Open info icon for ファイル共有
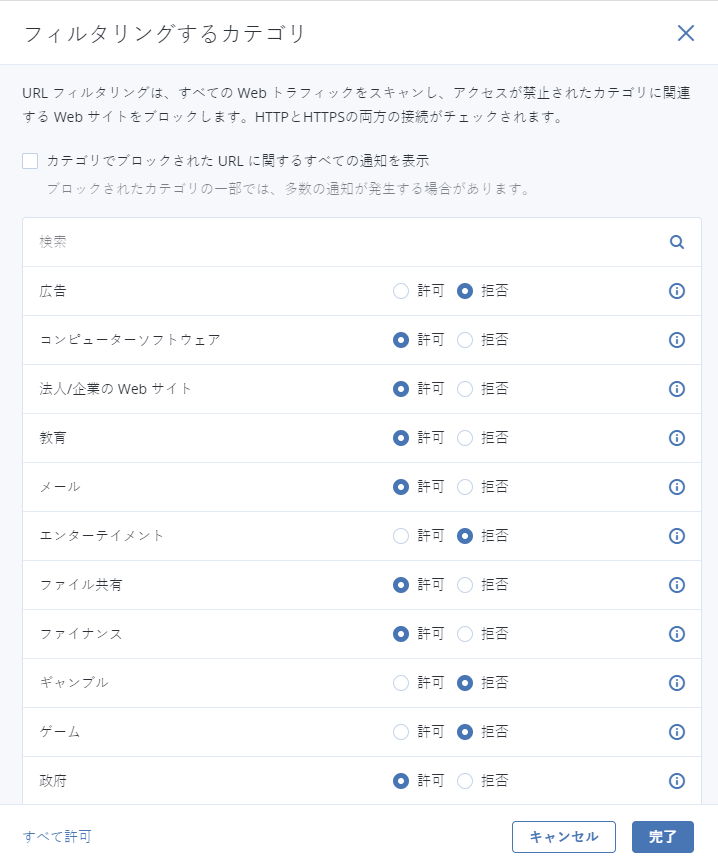Screen dimensions: 718x863 (x=676, y=585)
